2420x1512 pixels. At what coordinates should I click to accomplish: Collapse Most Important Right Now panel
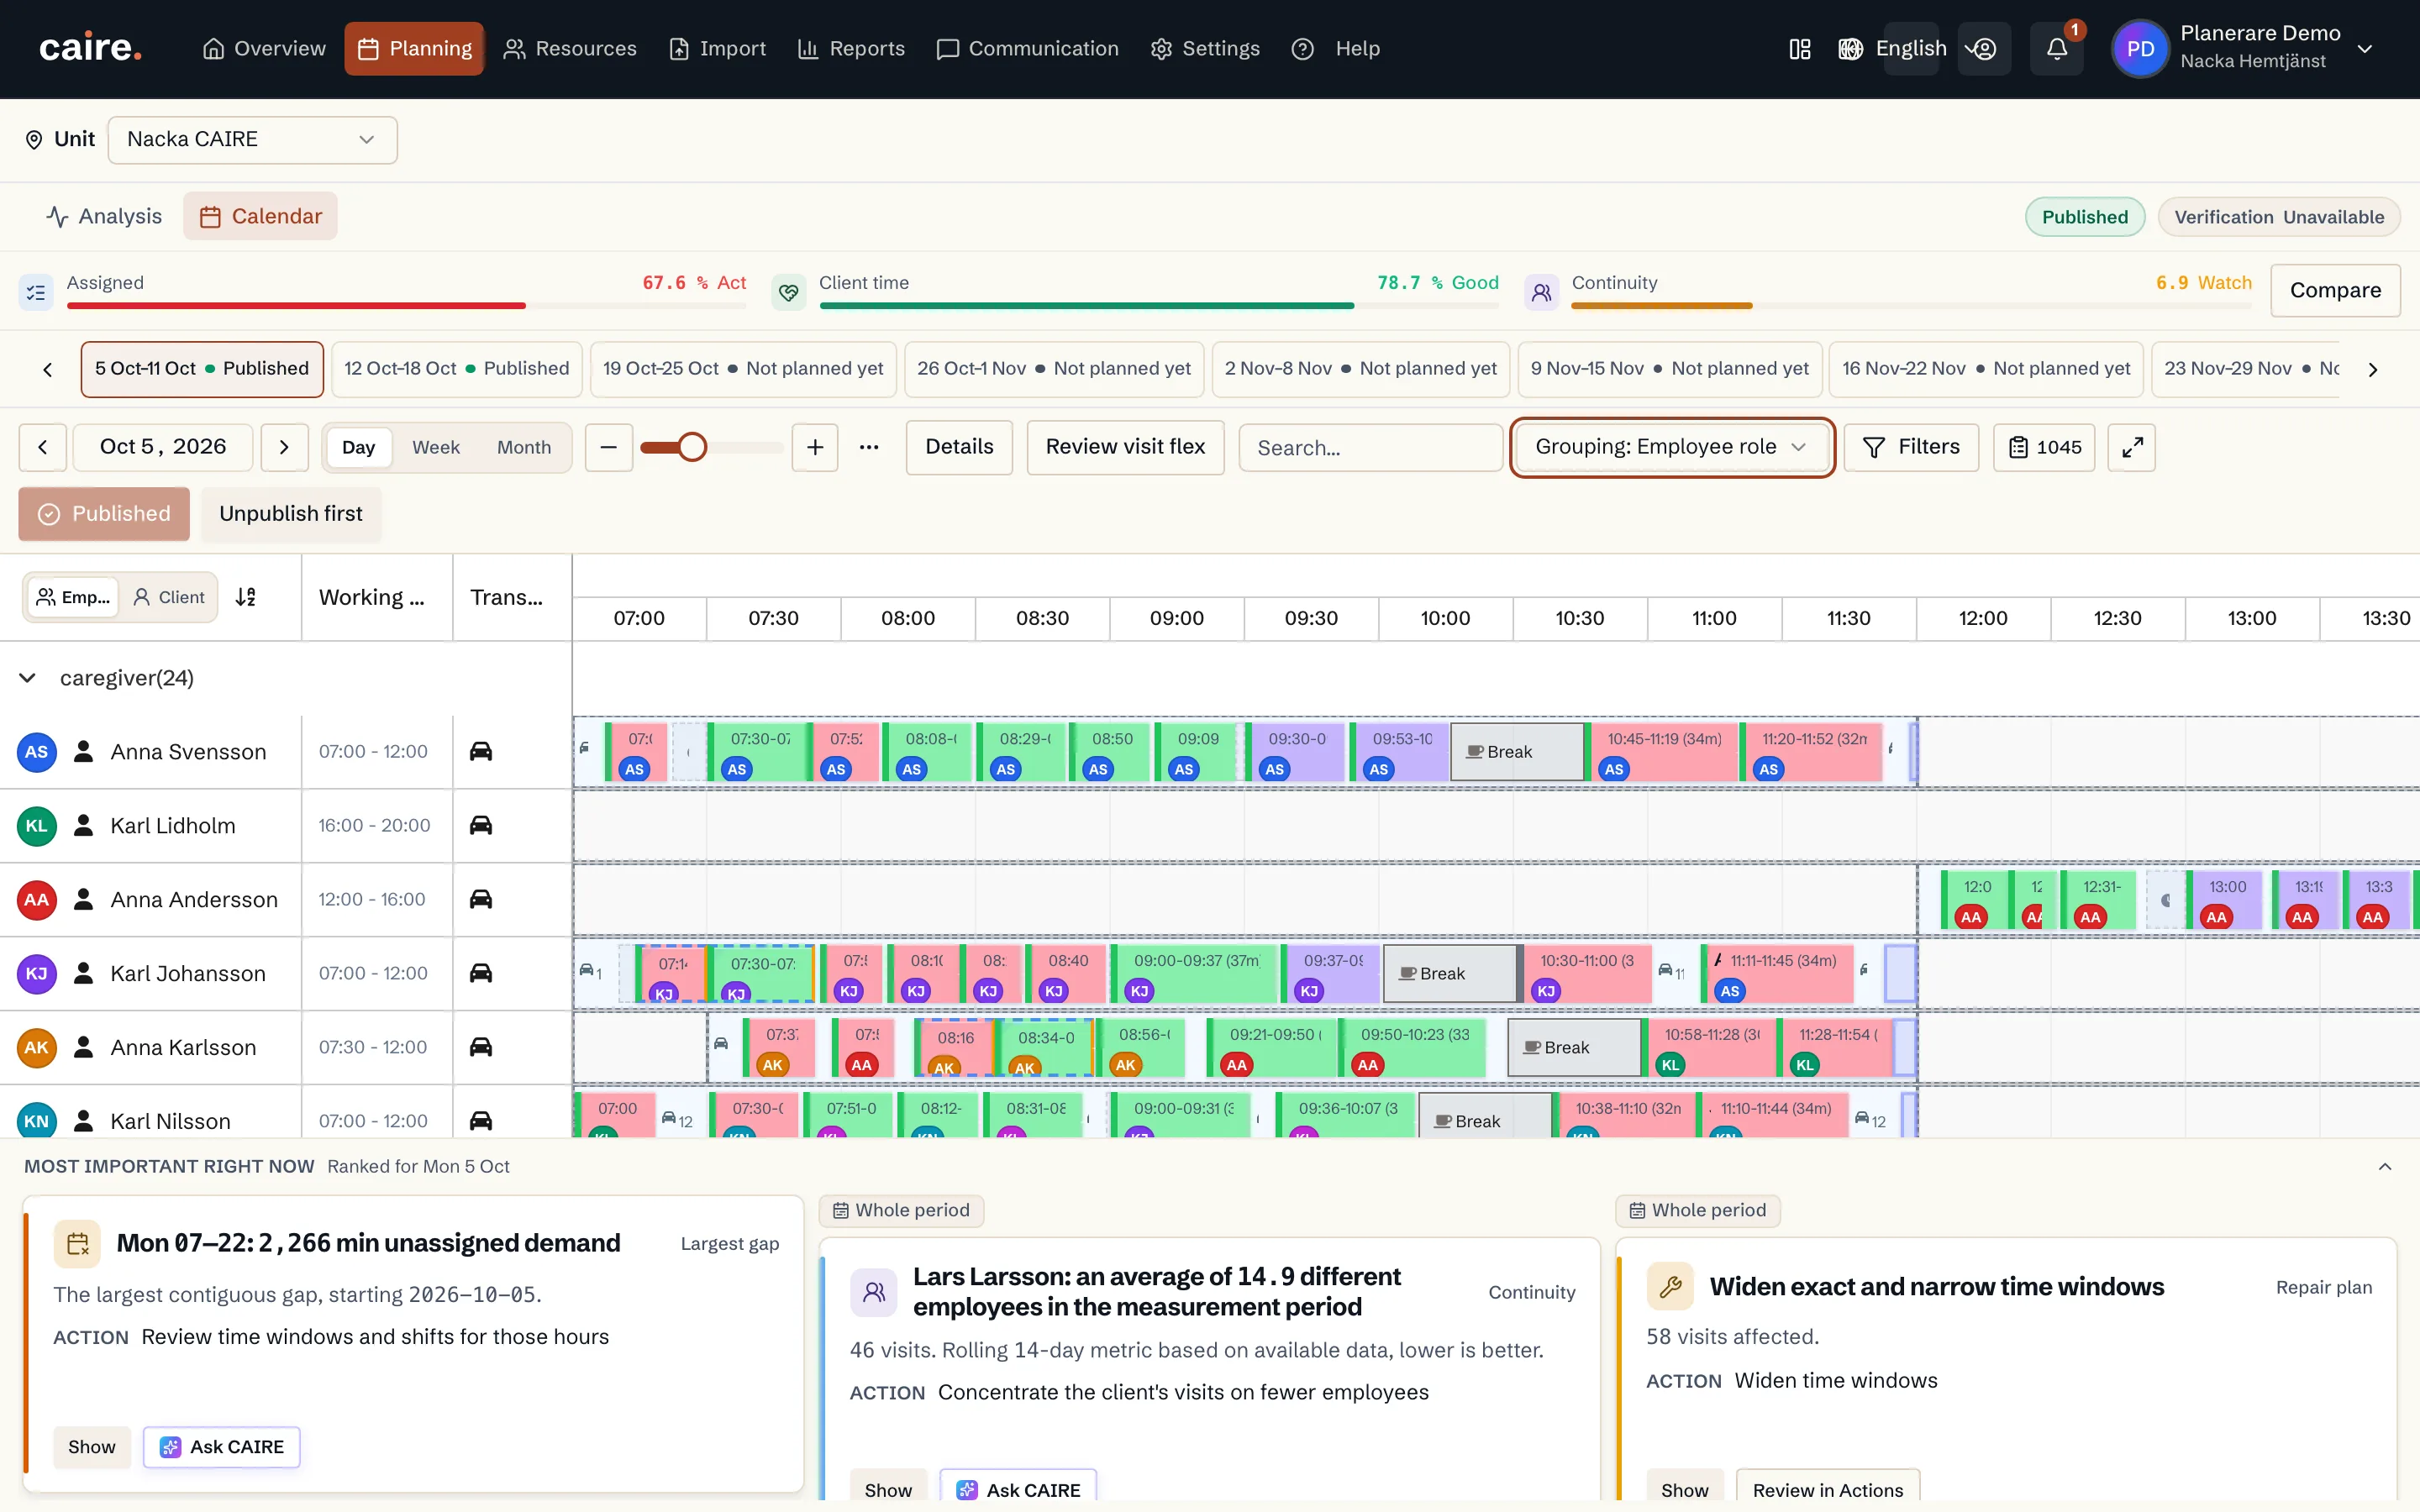(x=2385, y=1166)
